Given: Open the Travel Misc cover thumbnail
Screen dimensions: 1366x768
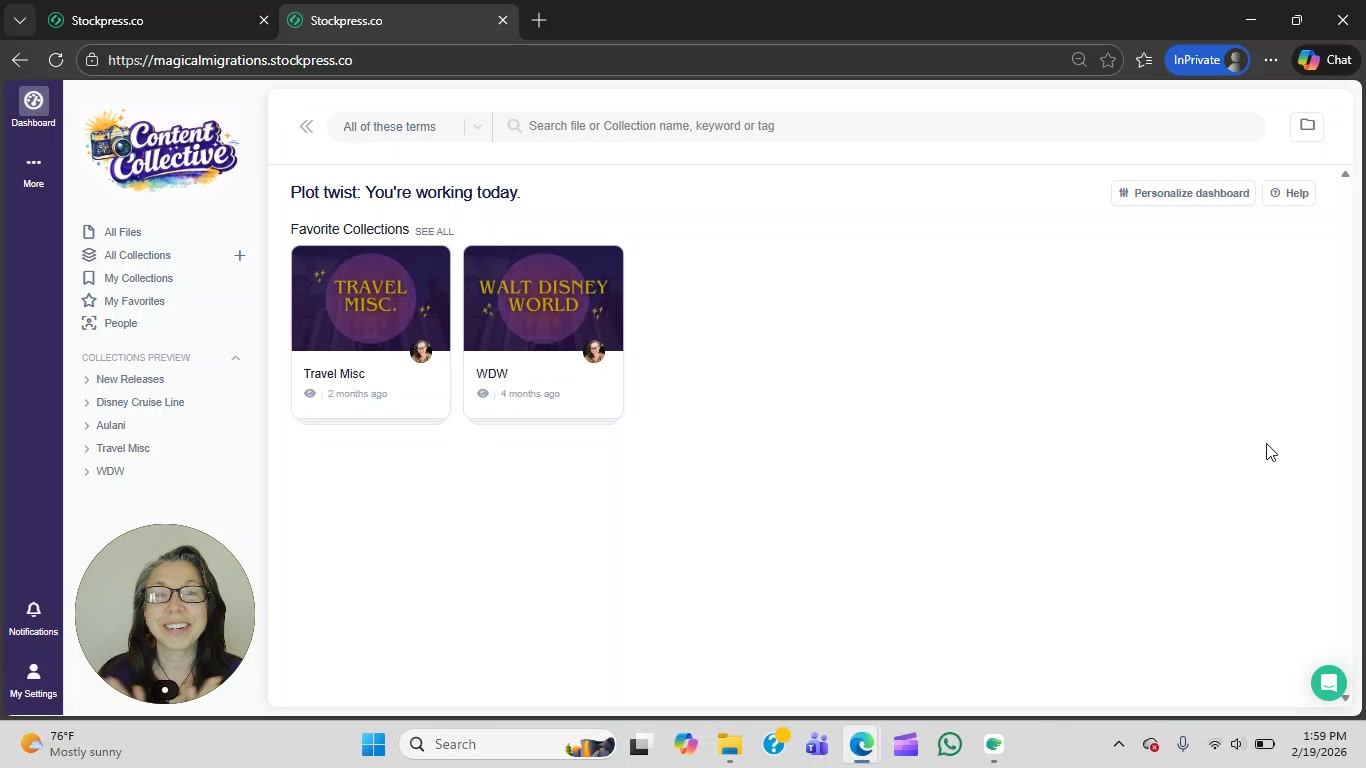Looking at the screenshot, I should tap(371, 298).
